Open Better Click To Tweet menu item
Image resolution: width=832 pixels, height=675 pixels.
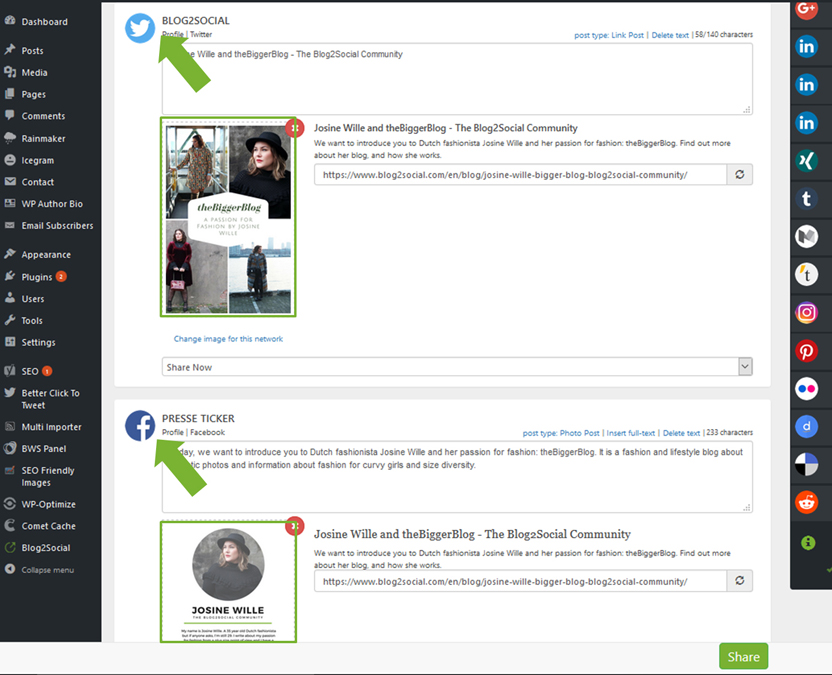(50, 399)
